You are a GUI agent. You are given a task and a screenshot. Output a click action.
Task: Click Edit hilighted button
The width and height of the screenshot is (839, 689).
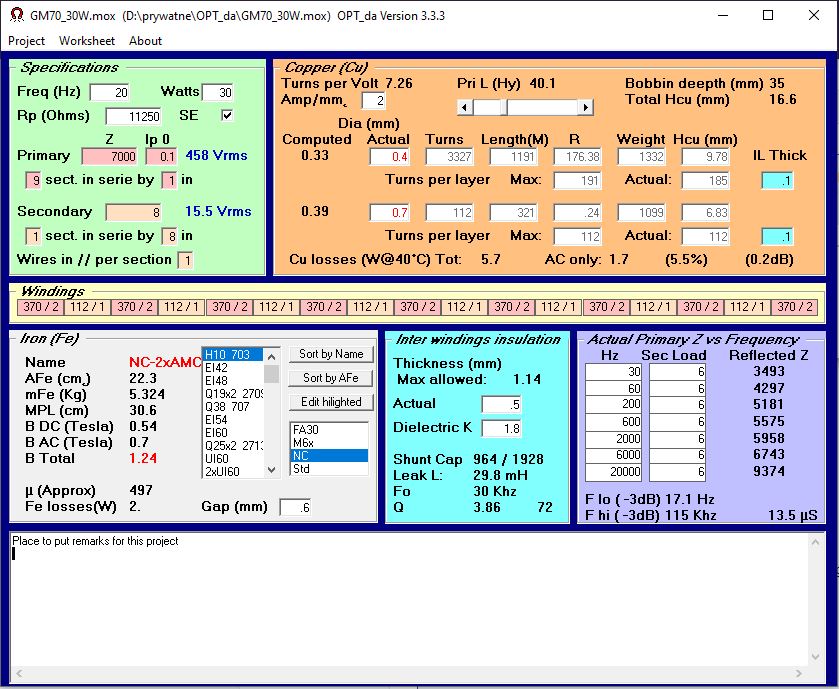pos(331,402)
